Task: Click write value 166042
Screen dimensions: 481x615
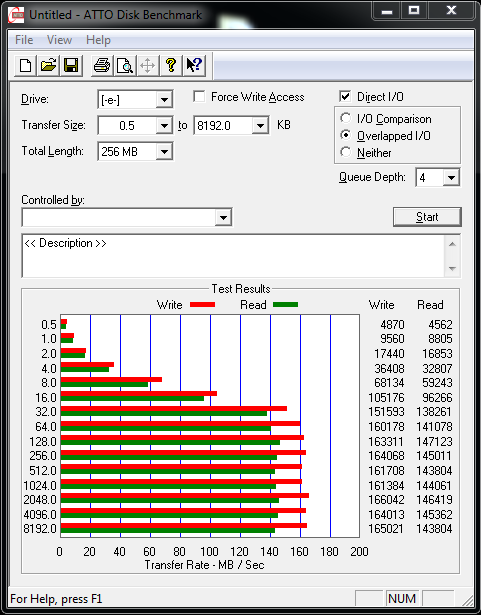Action: tap(386, 500)
